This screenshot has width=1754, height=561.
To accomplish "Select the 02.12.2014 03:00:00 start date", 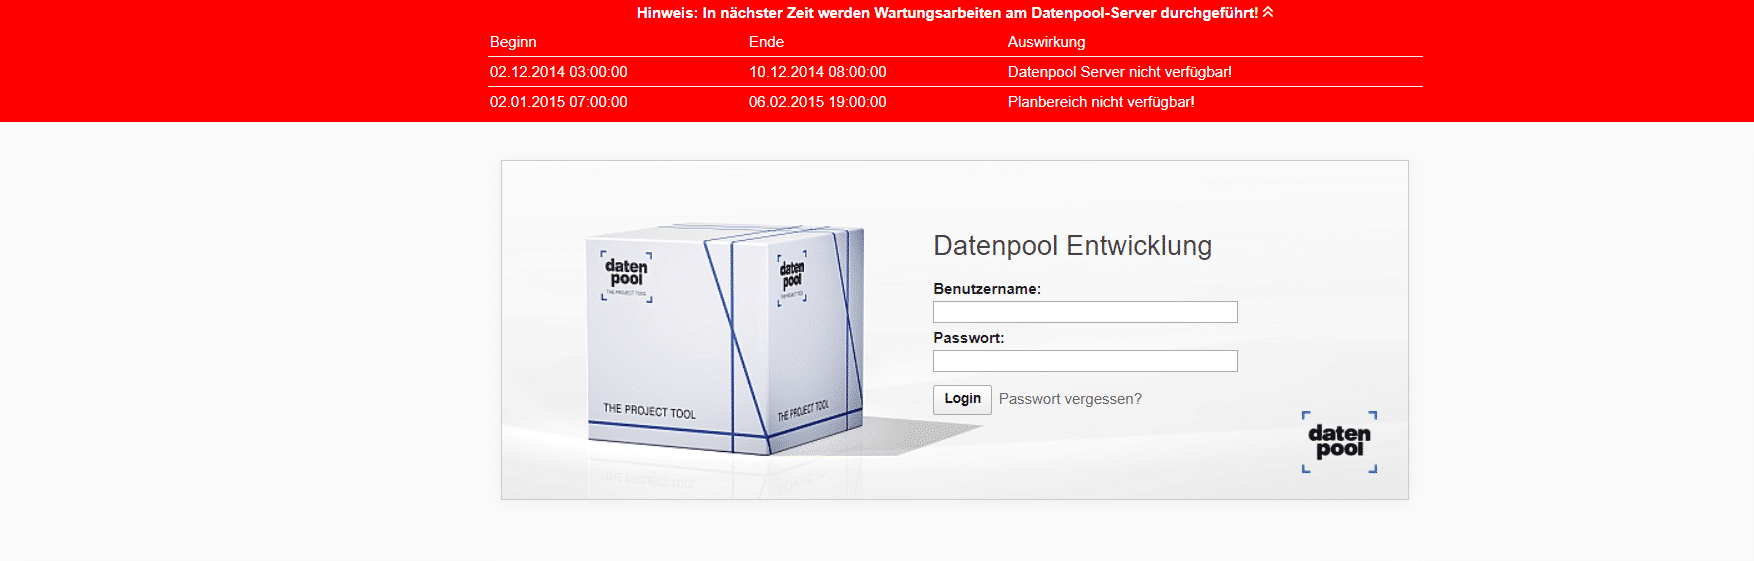I will tap(559, 72).
